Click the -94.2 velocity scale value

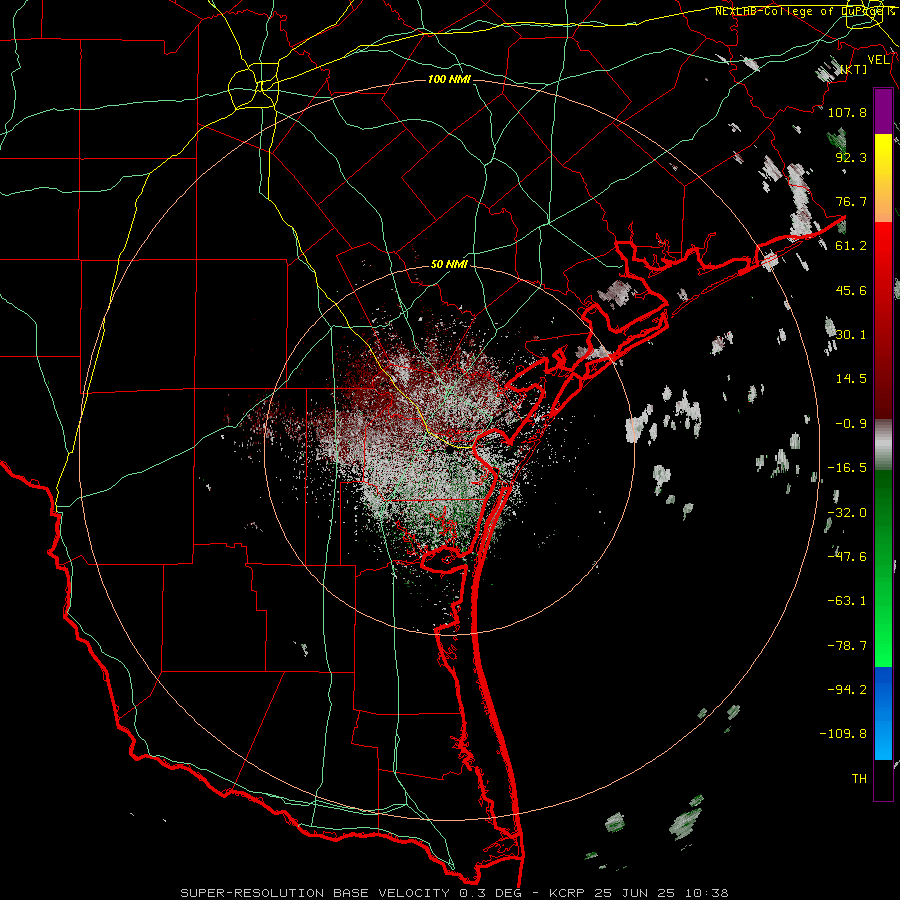pos(847,690)
